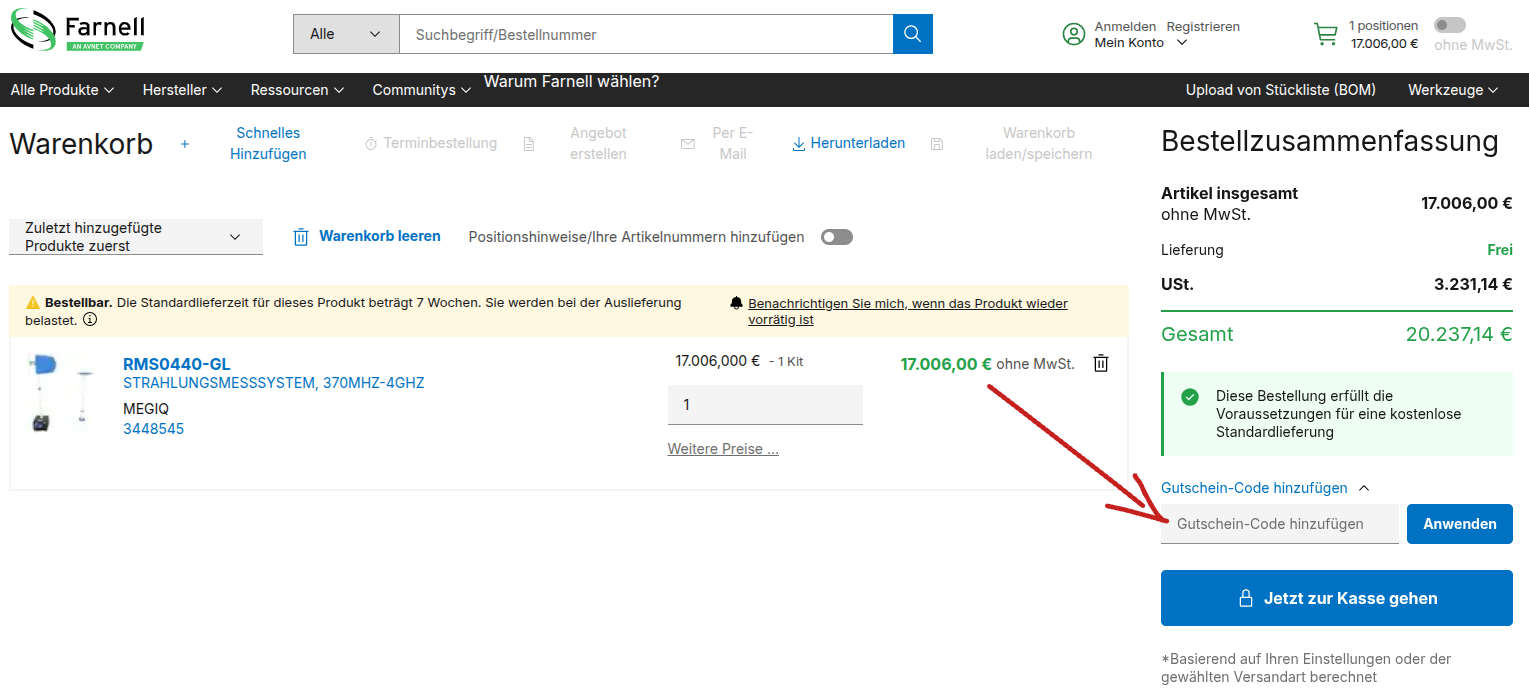Click the warning triangle in the Bestellbar notice
The height and width of the screenshot is (696, 1529).
pos(33,303)
